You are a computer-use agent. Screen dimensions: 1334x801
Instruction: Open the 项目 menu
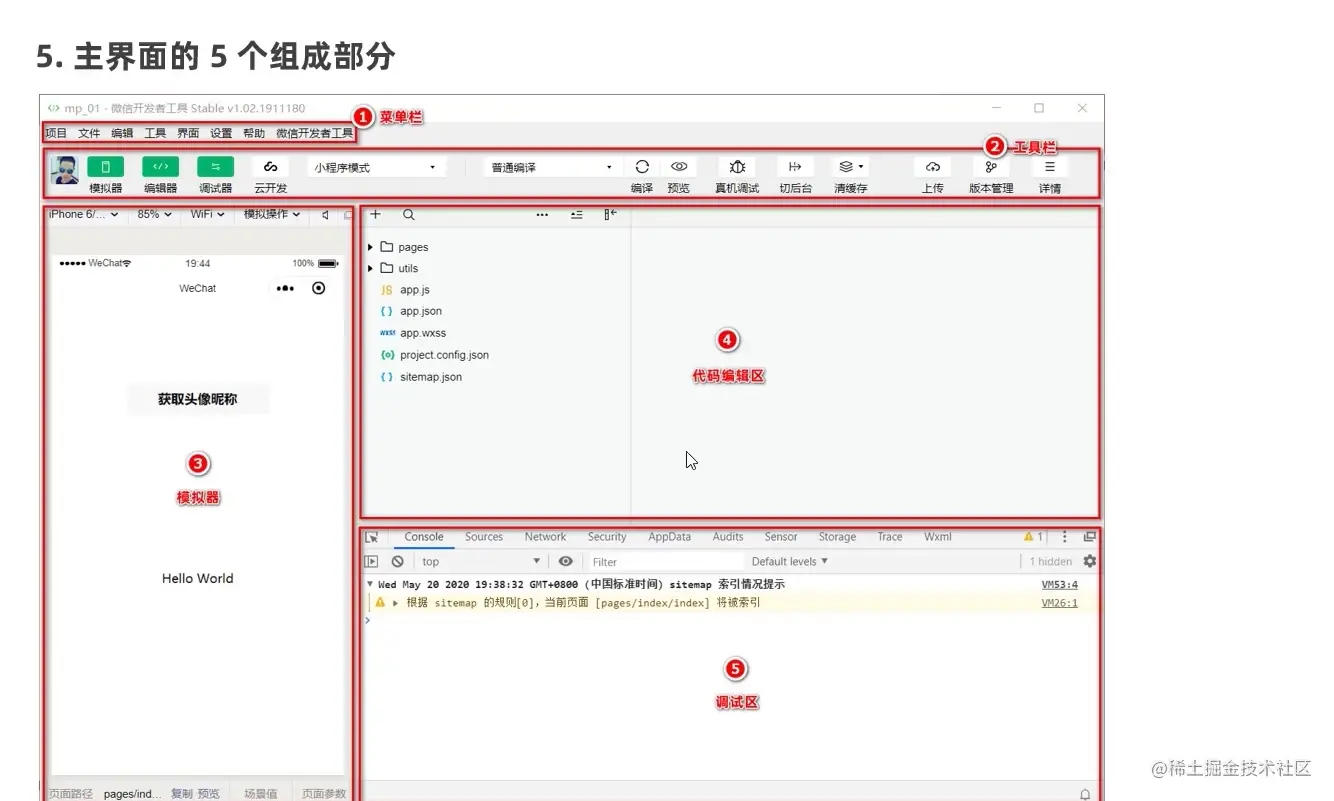point(56,133)
